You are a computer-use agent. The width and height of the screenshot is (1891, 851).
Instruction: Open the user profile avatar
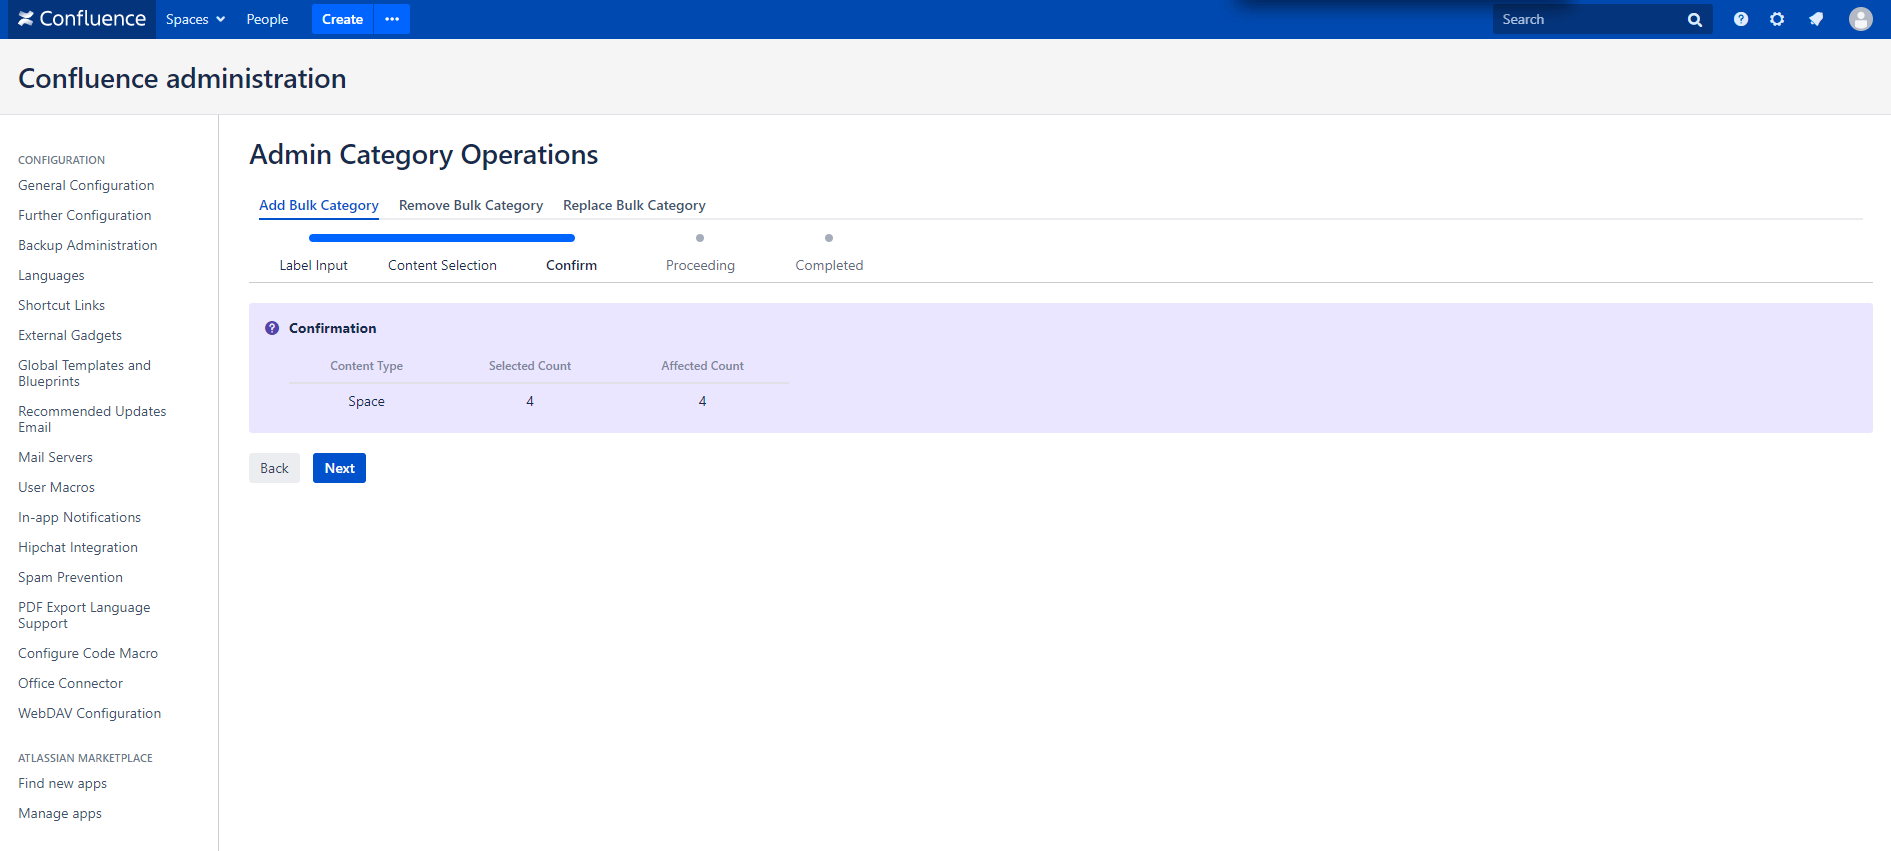click(x=1860, y=19)
